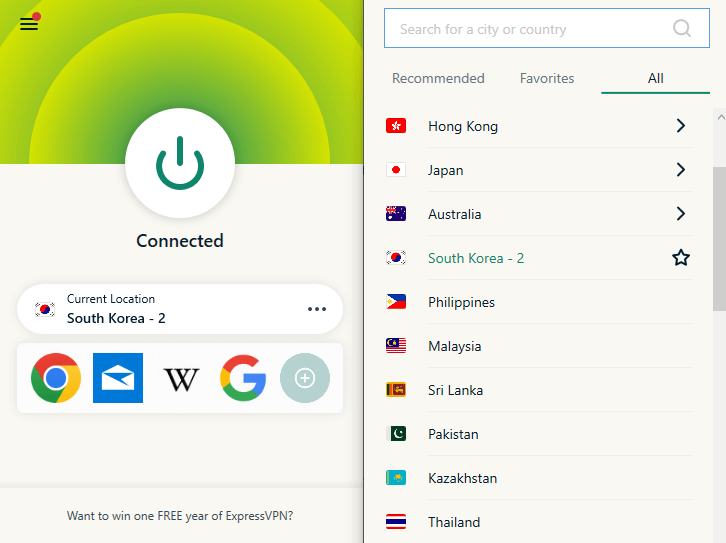Click the Thailand flag icon
This screenshot has height=543, width=726.
point(396,522)
